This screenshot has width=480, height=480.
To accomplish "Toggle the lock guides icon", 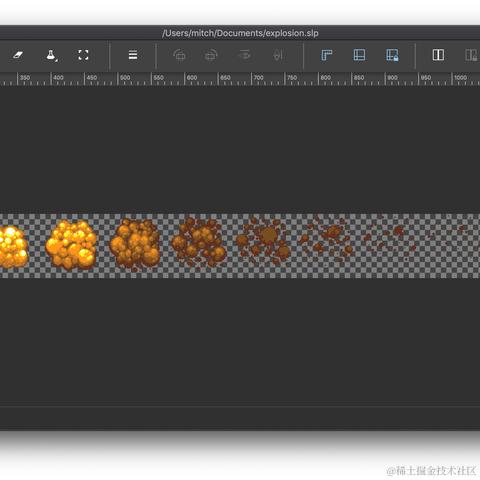I will pyautogui.click(x=392, y=55).
